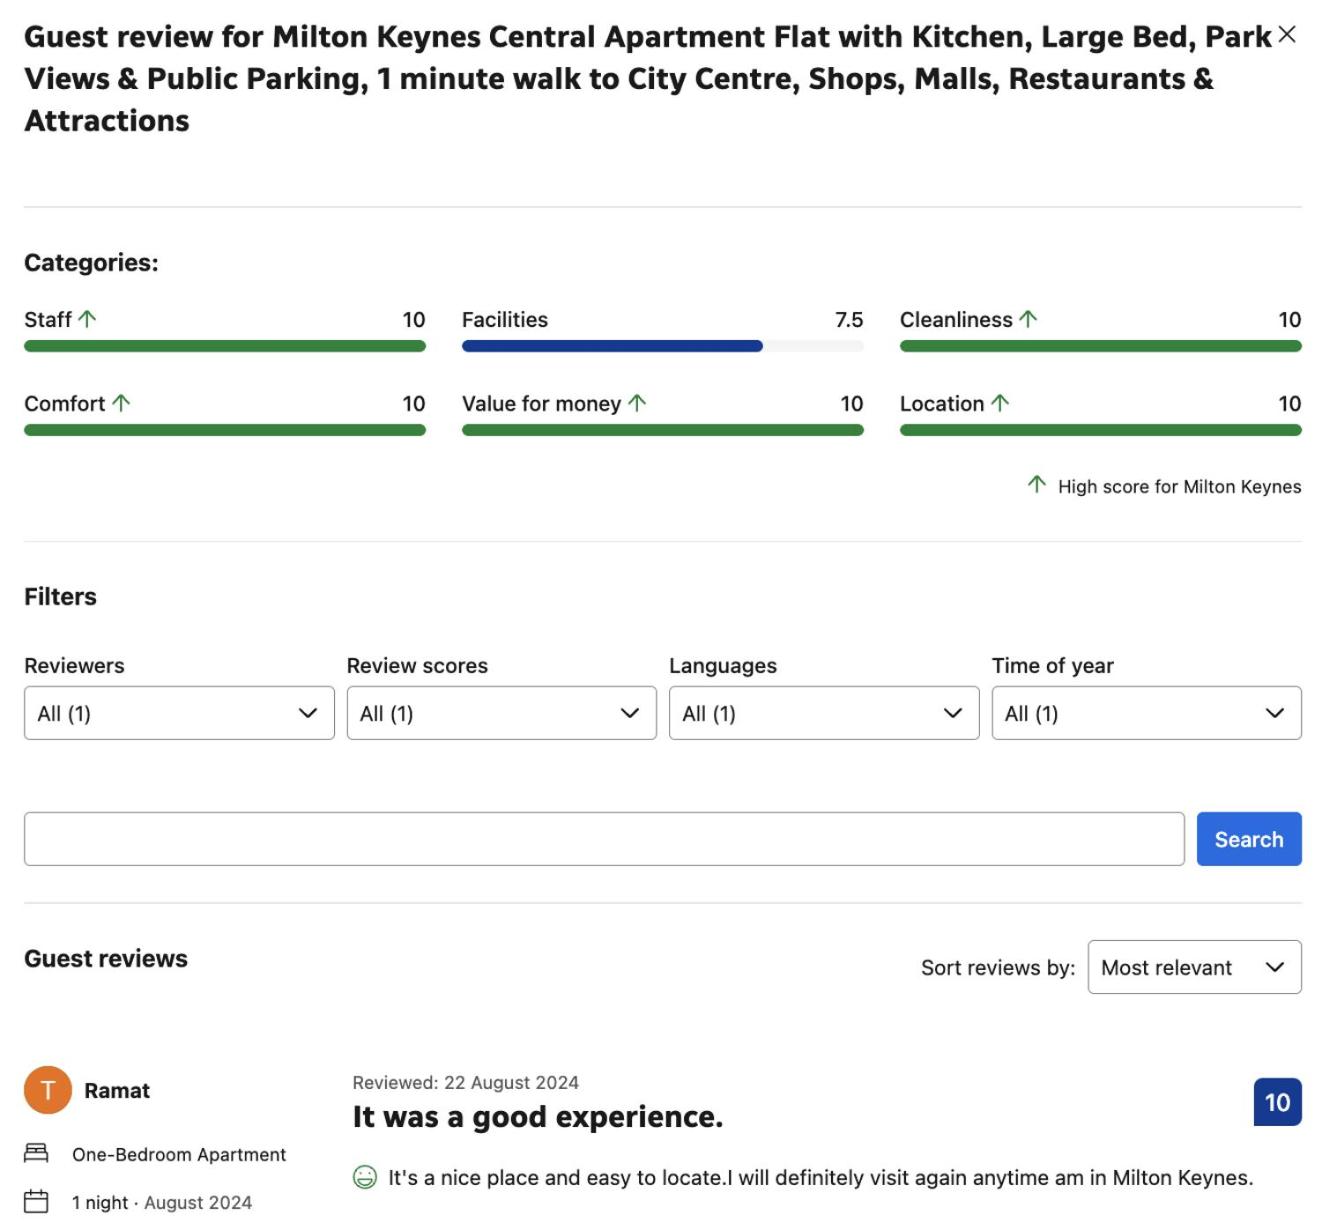Click the arrow beside Value for money
Image resolution: width=1322 pixels, height=1230 pixels.
tap(637, 403)
